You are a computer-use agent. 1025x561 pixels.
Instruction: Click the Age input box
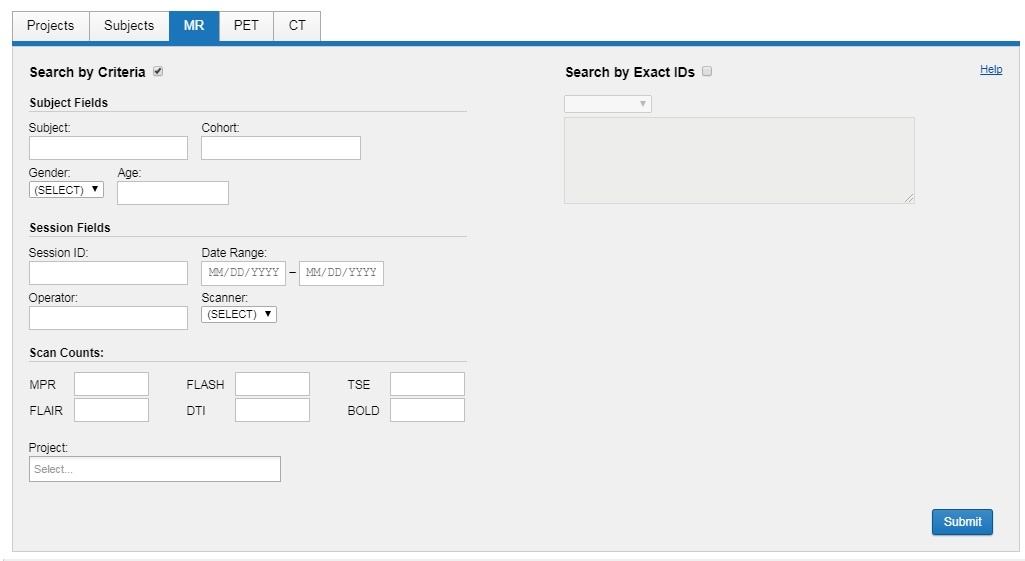173,193
